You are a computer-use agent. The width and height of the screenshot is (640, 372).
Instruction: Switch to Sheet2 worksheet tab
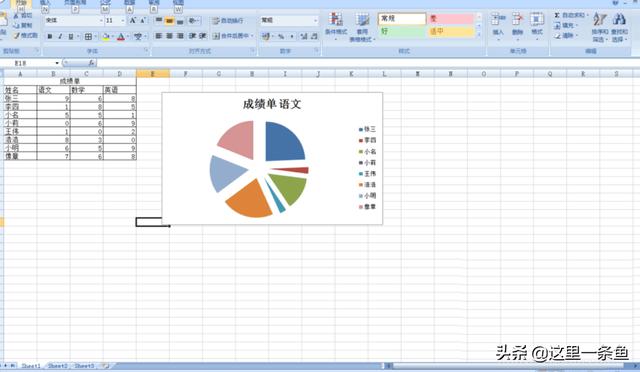(x=58, y=366)
